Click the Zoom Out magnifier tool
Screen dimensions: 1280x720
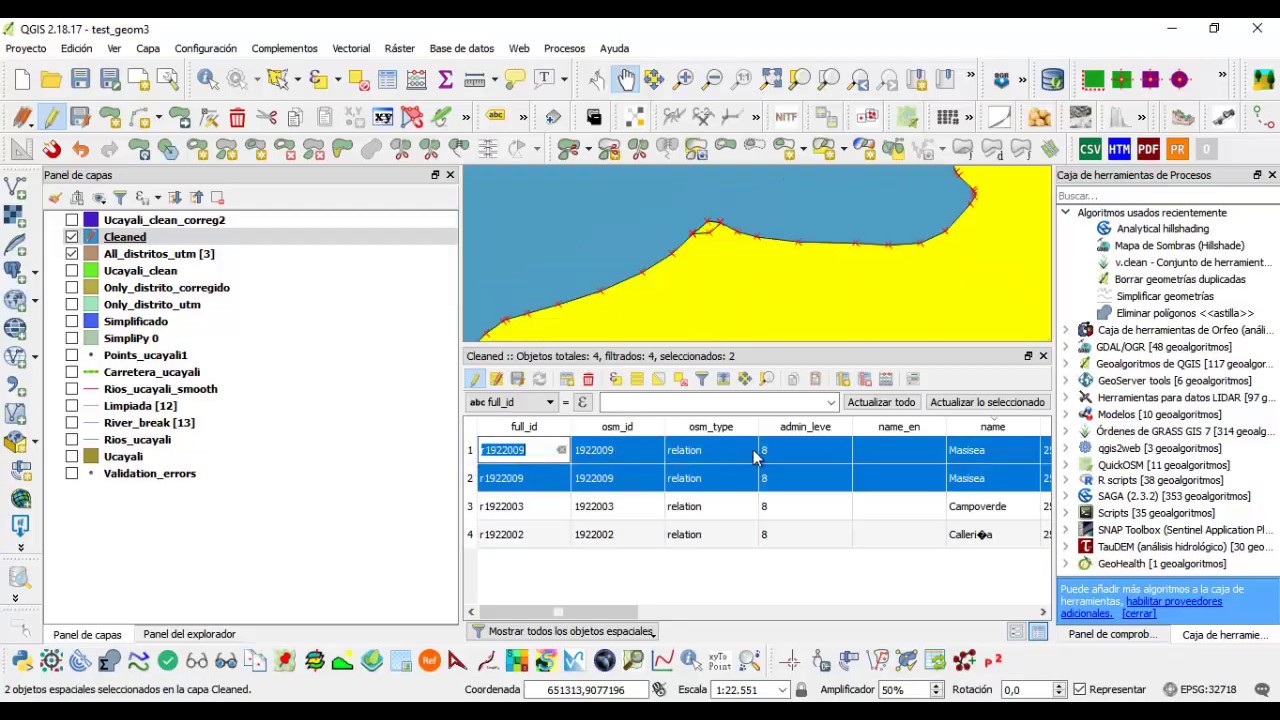[x=713, y=79]
